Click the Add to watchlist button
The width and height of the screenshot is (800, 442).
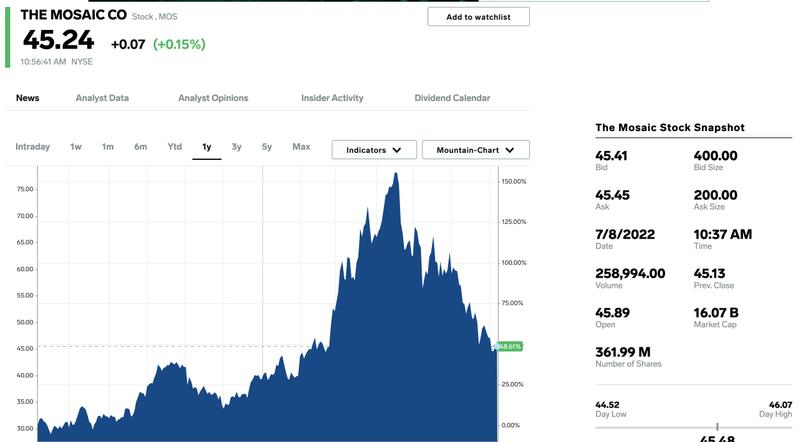[x=478, y=17]
